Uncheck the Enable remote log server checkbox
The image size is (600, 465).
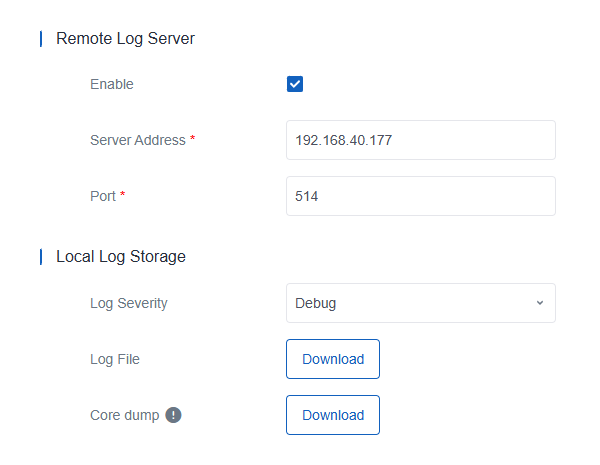(295, 84)
